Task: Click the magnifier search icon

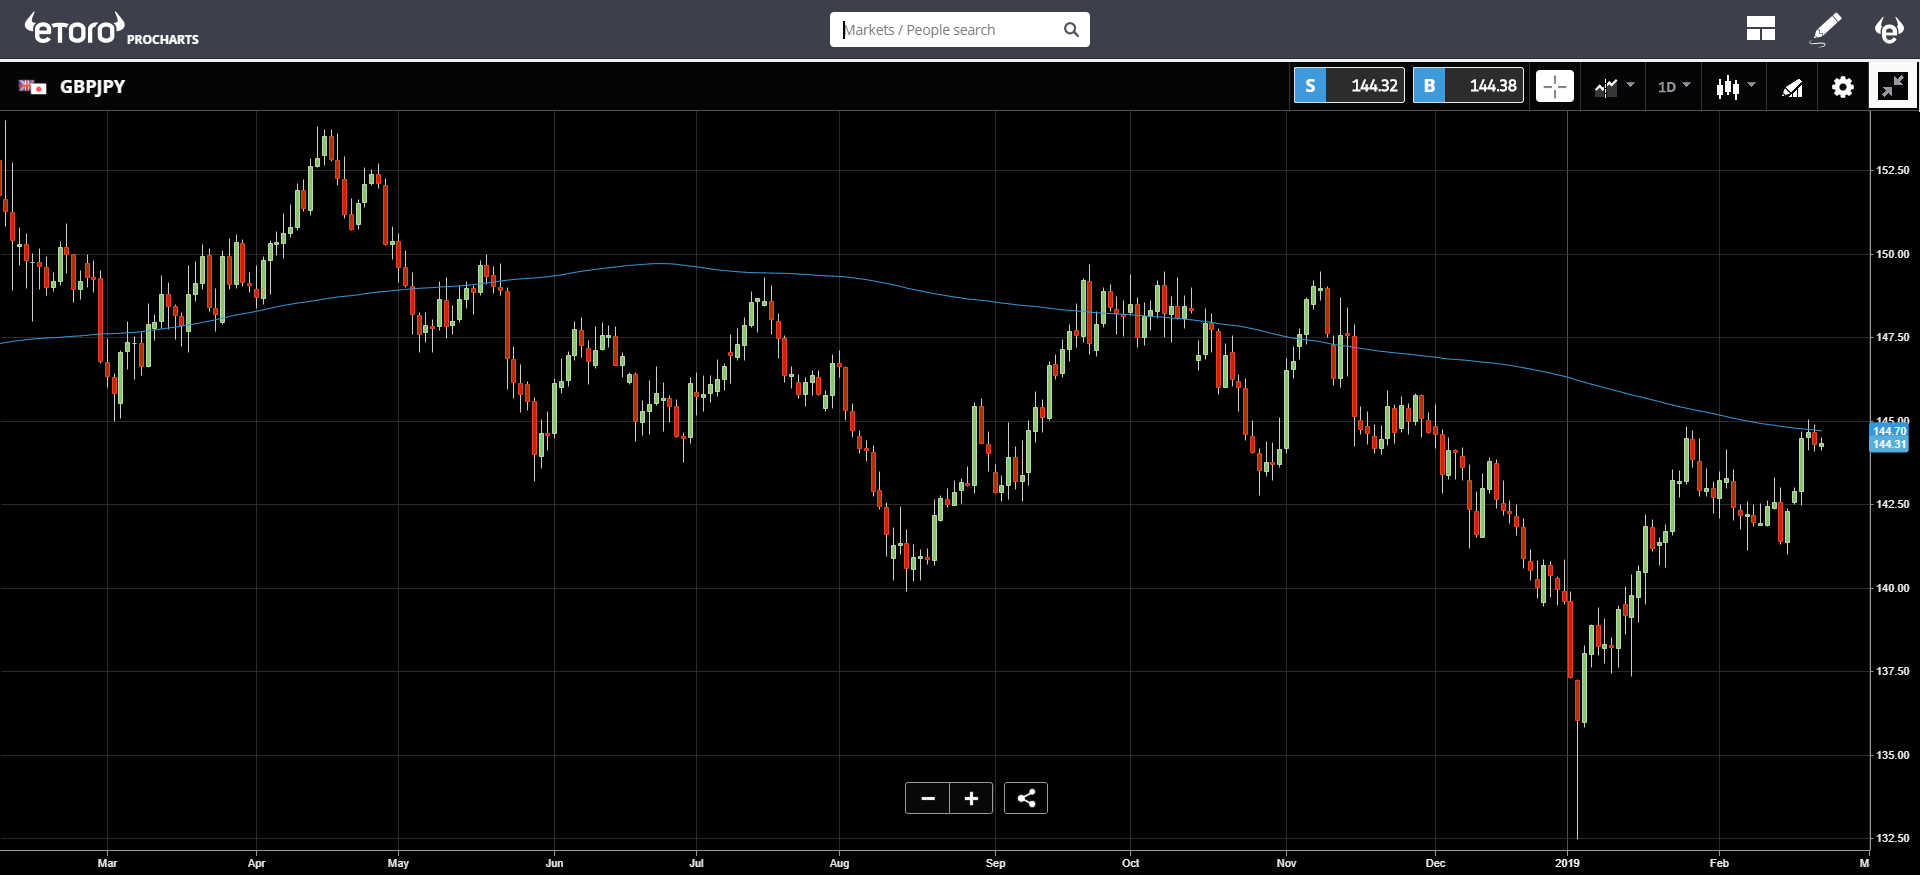Action: (x=1071, y=30)
